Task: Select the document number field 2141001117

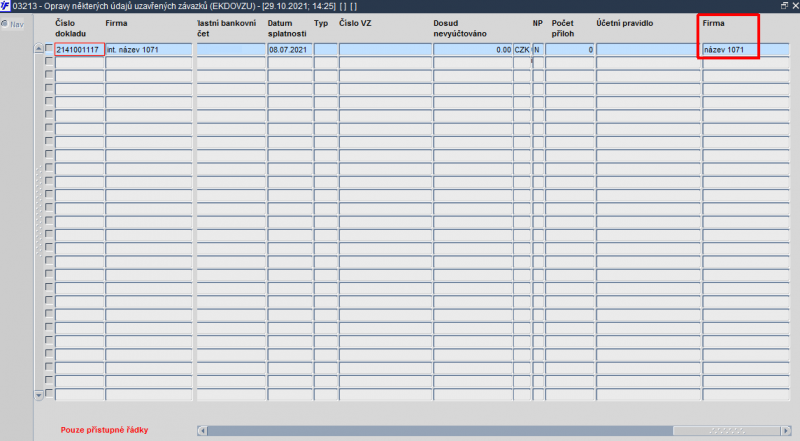Action: [80, 50]
